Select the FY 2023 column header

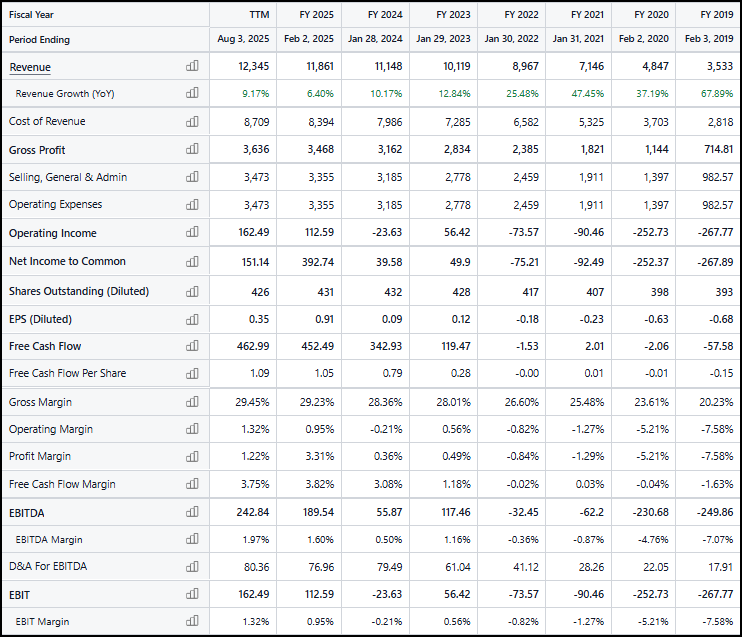tap(453, 15)
